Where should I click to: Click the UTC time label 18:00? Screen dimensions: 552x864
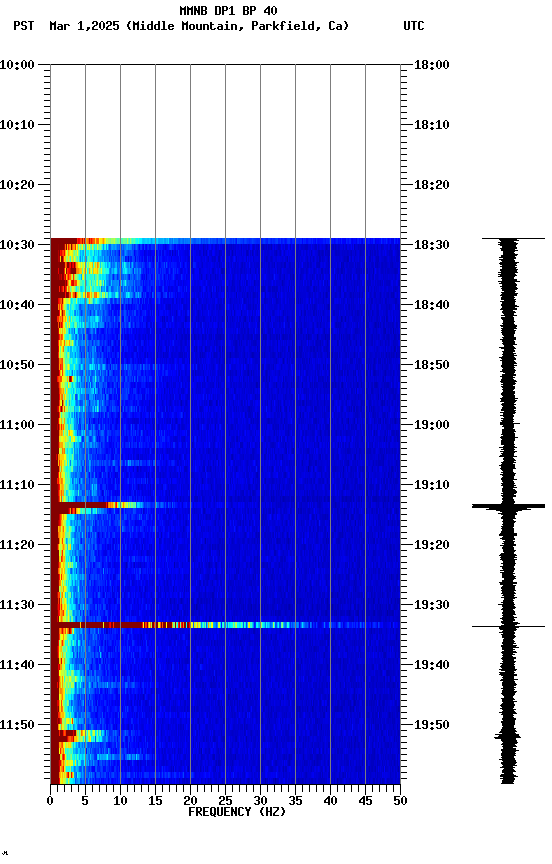[x=432, y=65]
